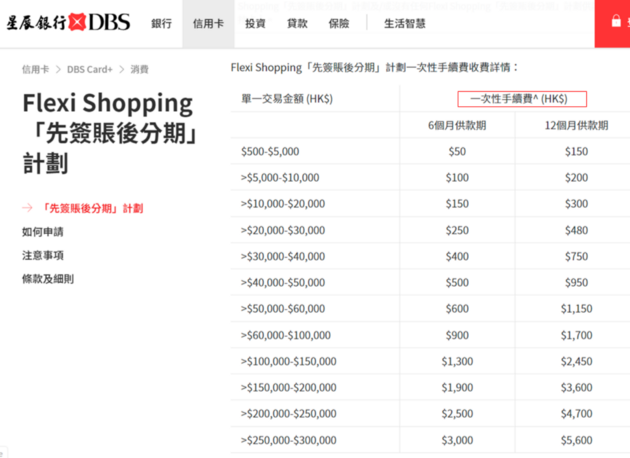630x458 pixels.
Task: Select the >$10,000-$20,000 row label
Action: 283,204
